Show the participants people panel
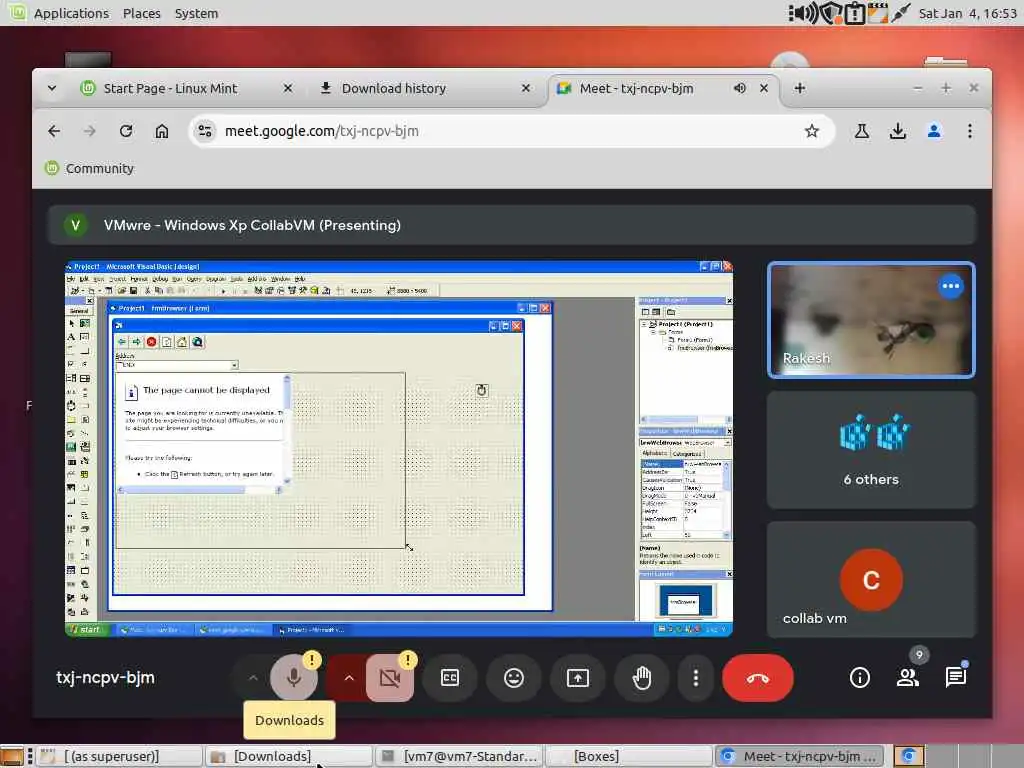Image resolution: width=1024 pixels, height=768 pixels. [x=908, y=678]
